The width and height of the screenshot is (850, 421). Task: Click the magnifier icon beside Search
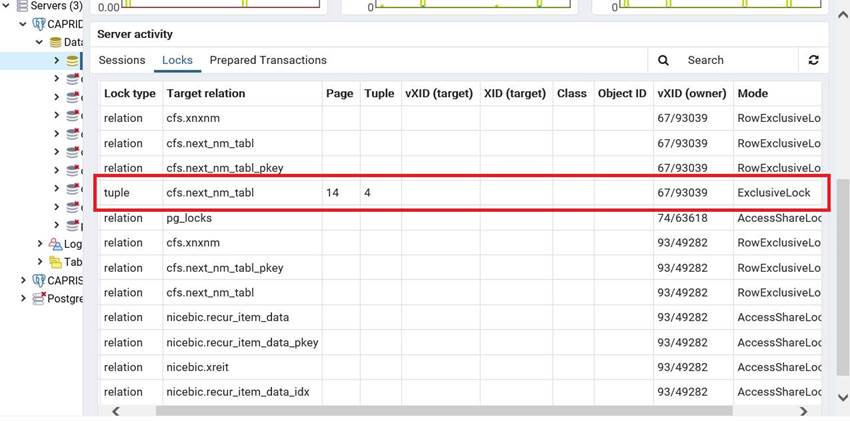click(x=664, y=60)
